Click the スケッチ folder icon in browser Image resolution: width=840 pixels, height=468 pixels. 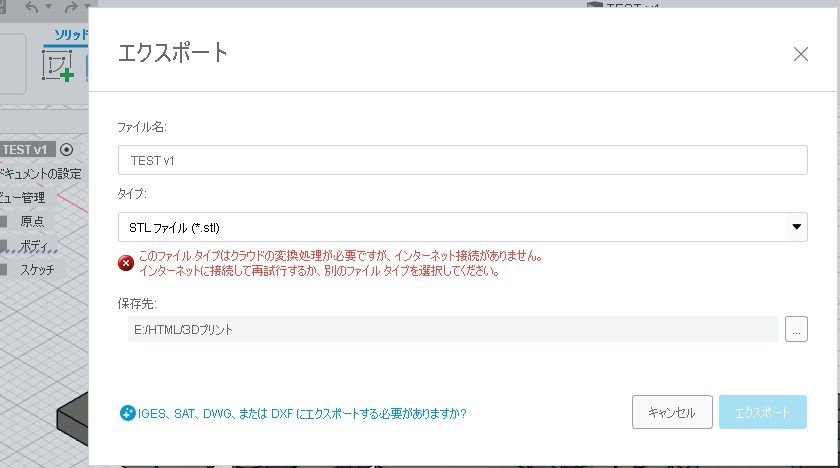(x=5, y=269)
